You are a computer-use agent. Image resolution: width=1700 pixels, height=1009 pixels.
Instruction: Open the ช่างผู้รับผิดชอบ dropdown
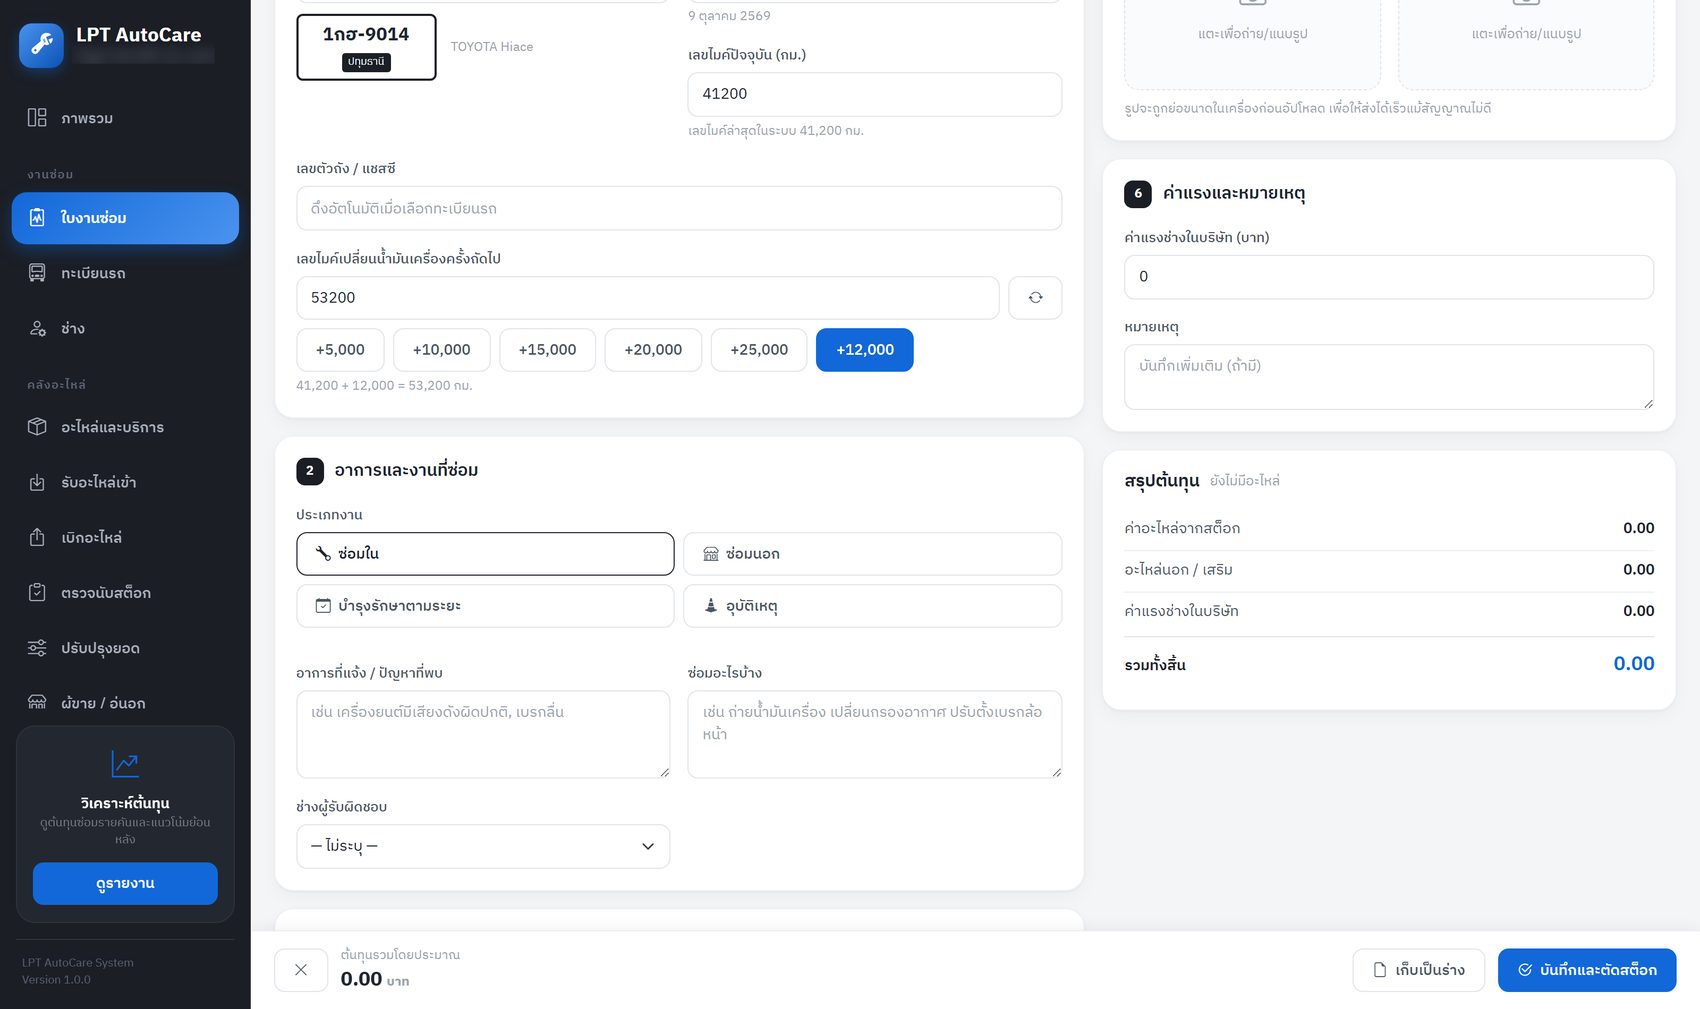click(483, 846)
